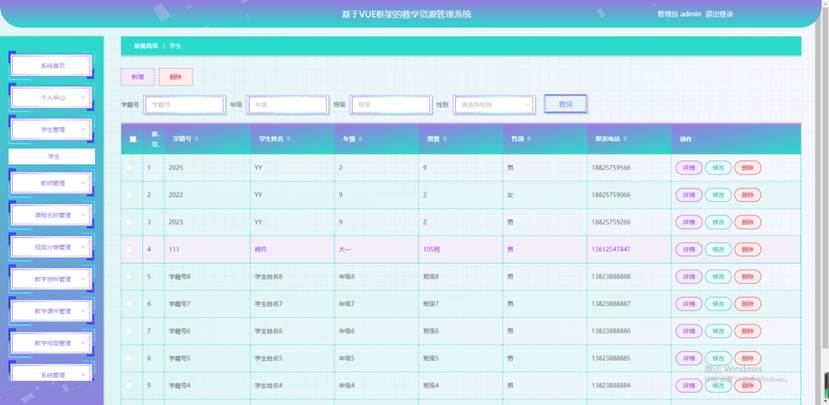This screenshot has width=829, height=405.
Task: Click 退出登录 link in the header
Action: (719, 14)
